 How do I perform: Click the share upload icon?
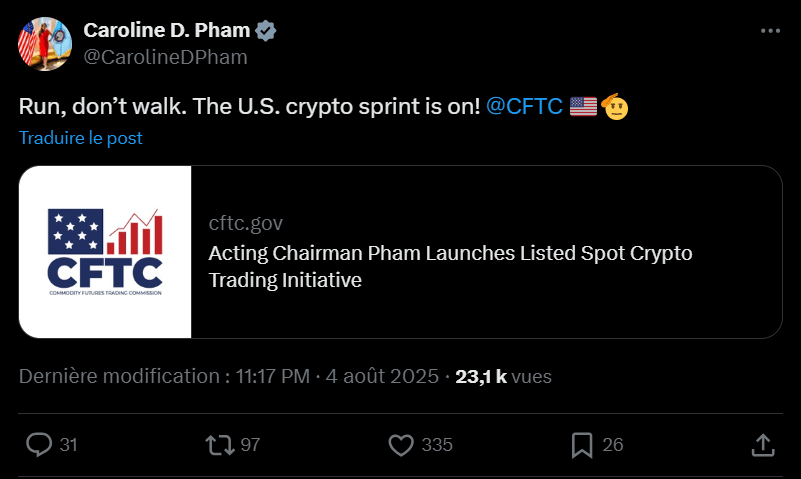pos(761,444)
